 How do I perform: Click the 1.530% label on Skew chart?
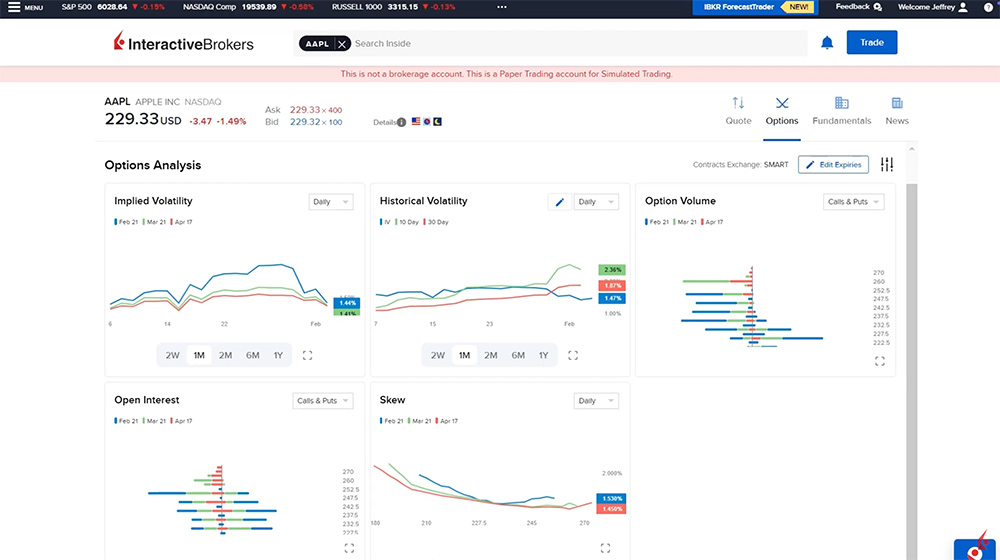click(612, 498)
